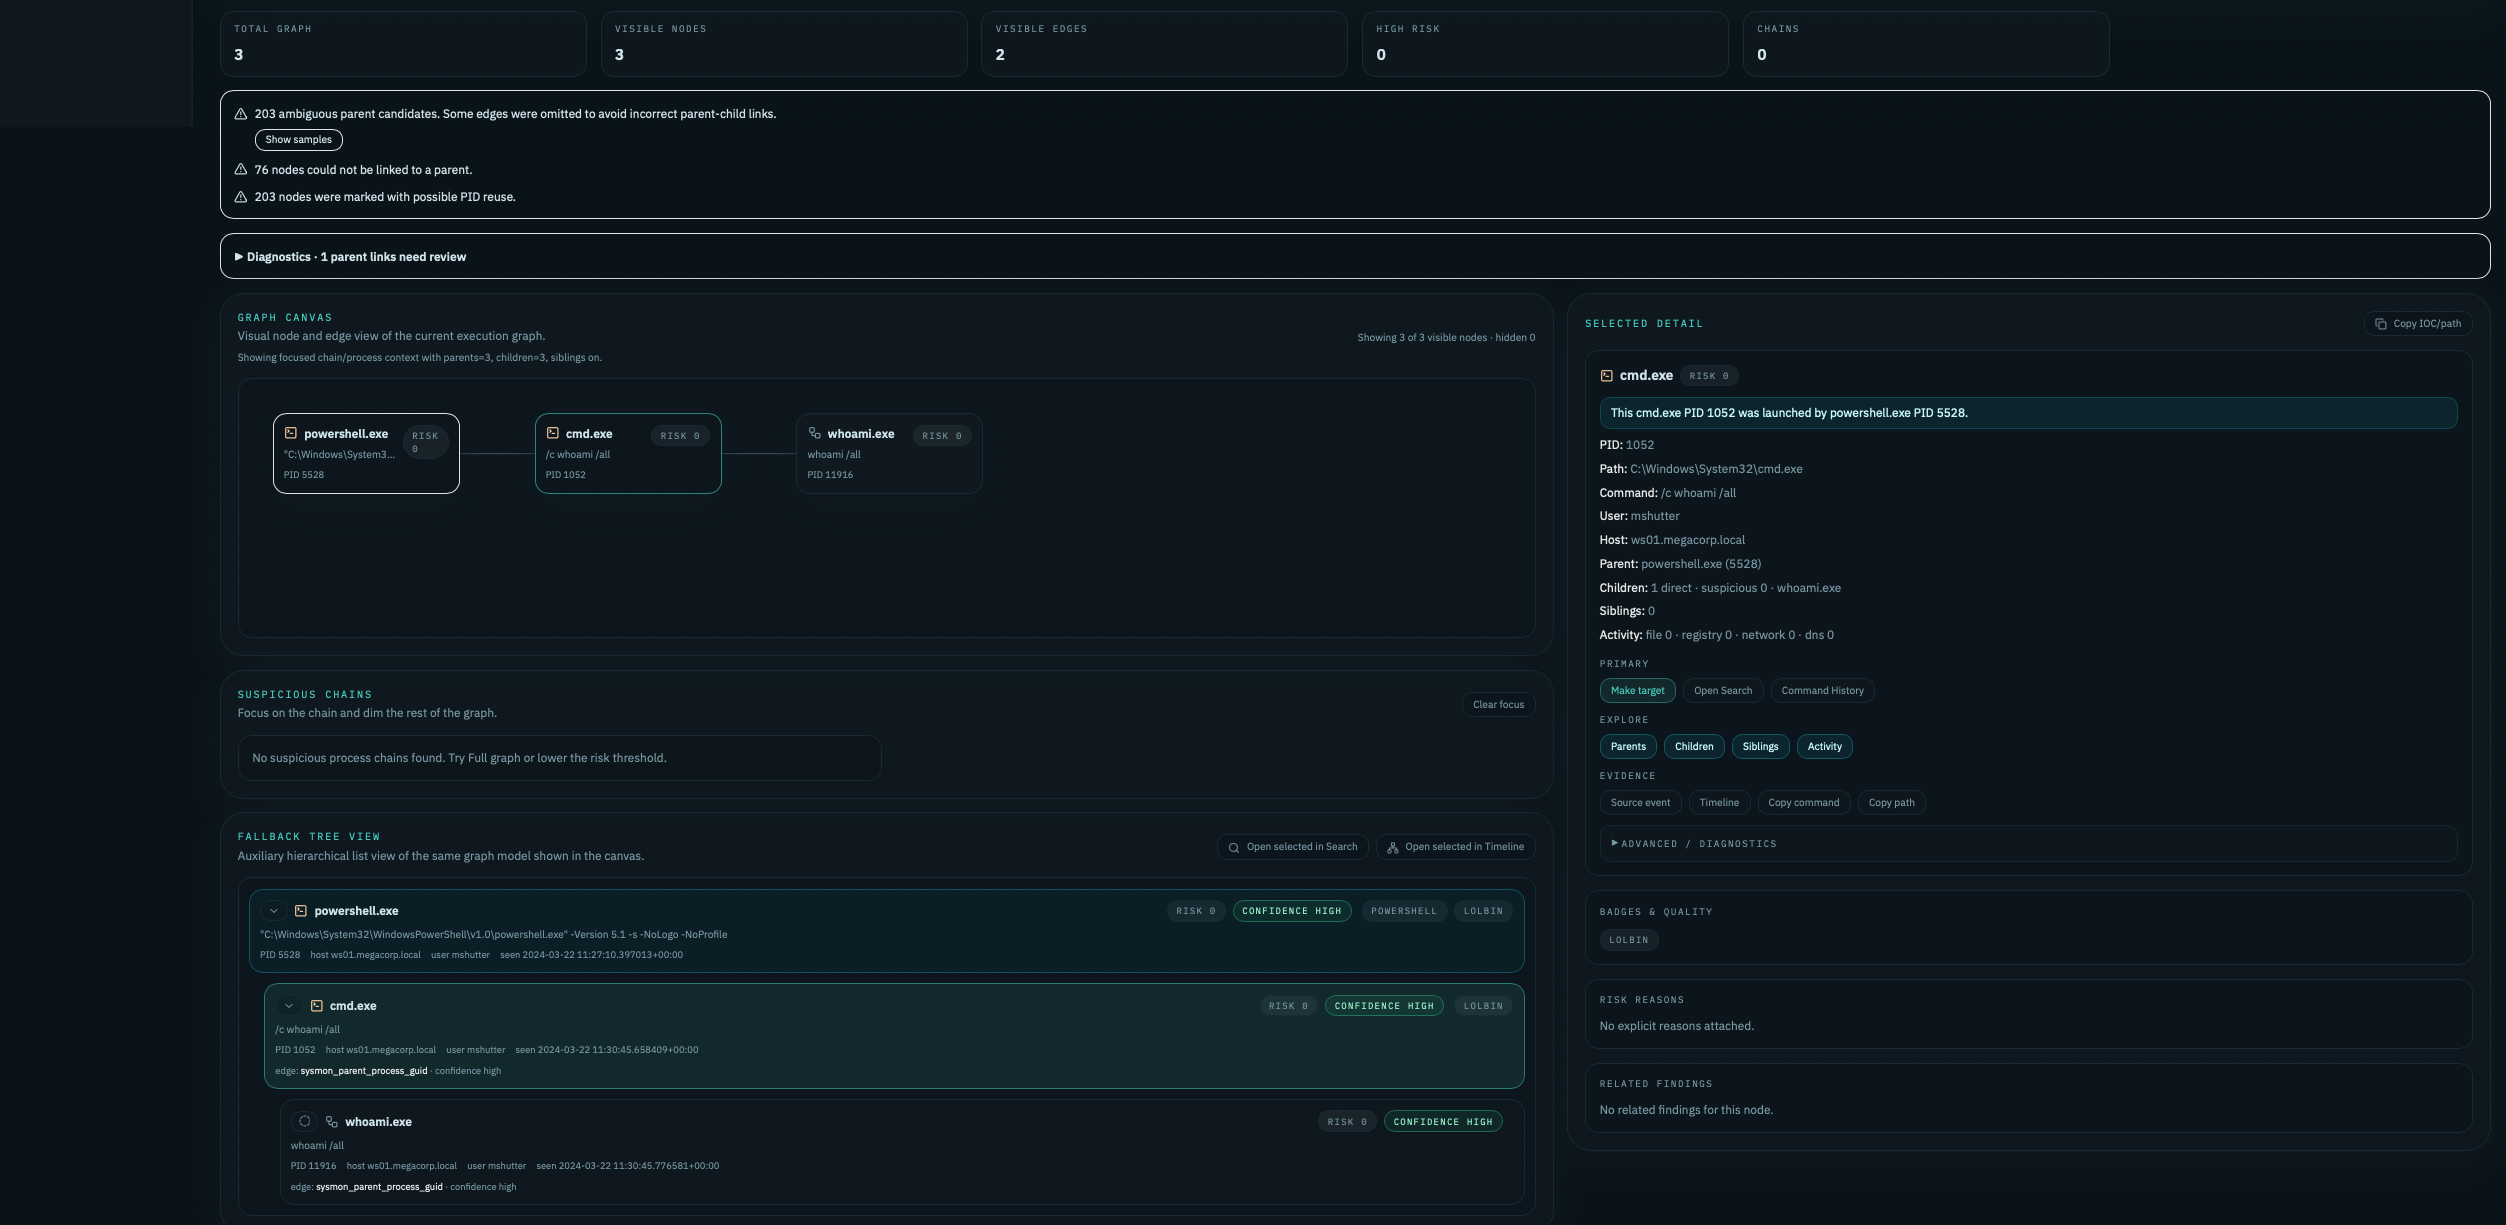Click the circle marker on whoami.exe tree row
2506x1225 pixels.
coord(305,1122)
